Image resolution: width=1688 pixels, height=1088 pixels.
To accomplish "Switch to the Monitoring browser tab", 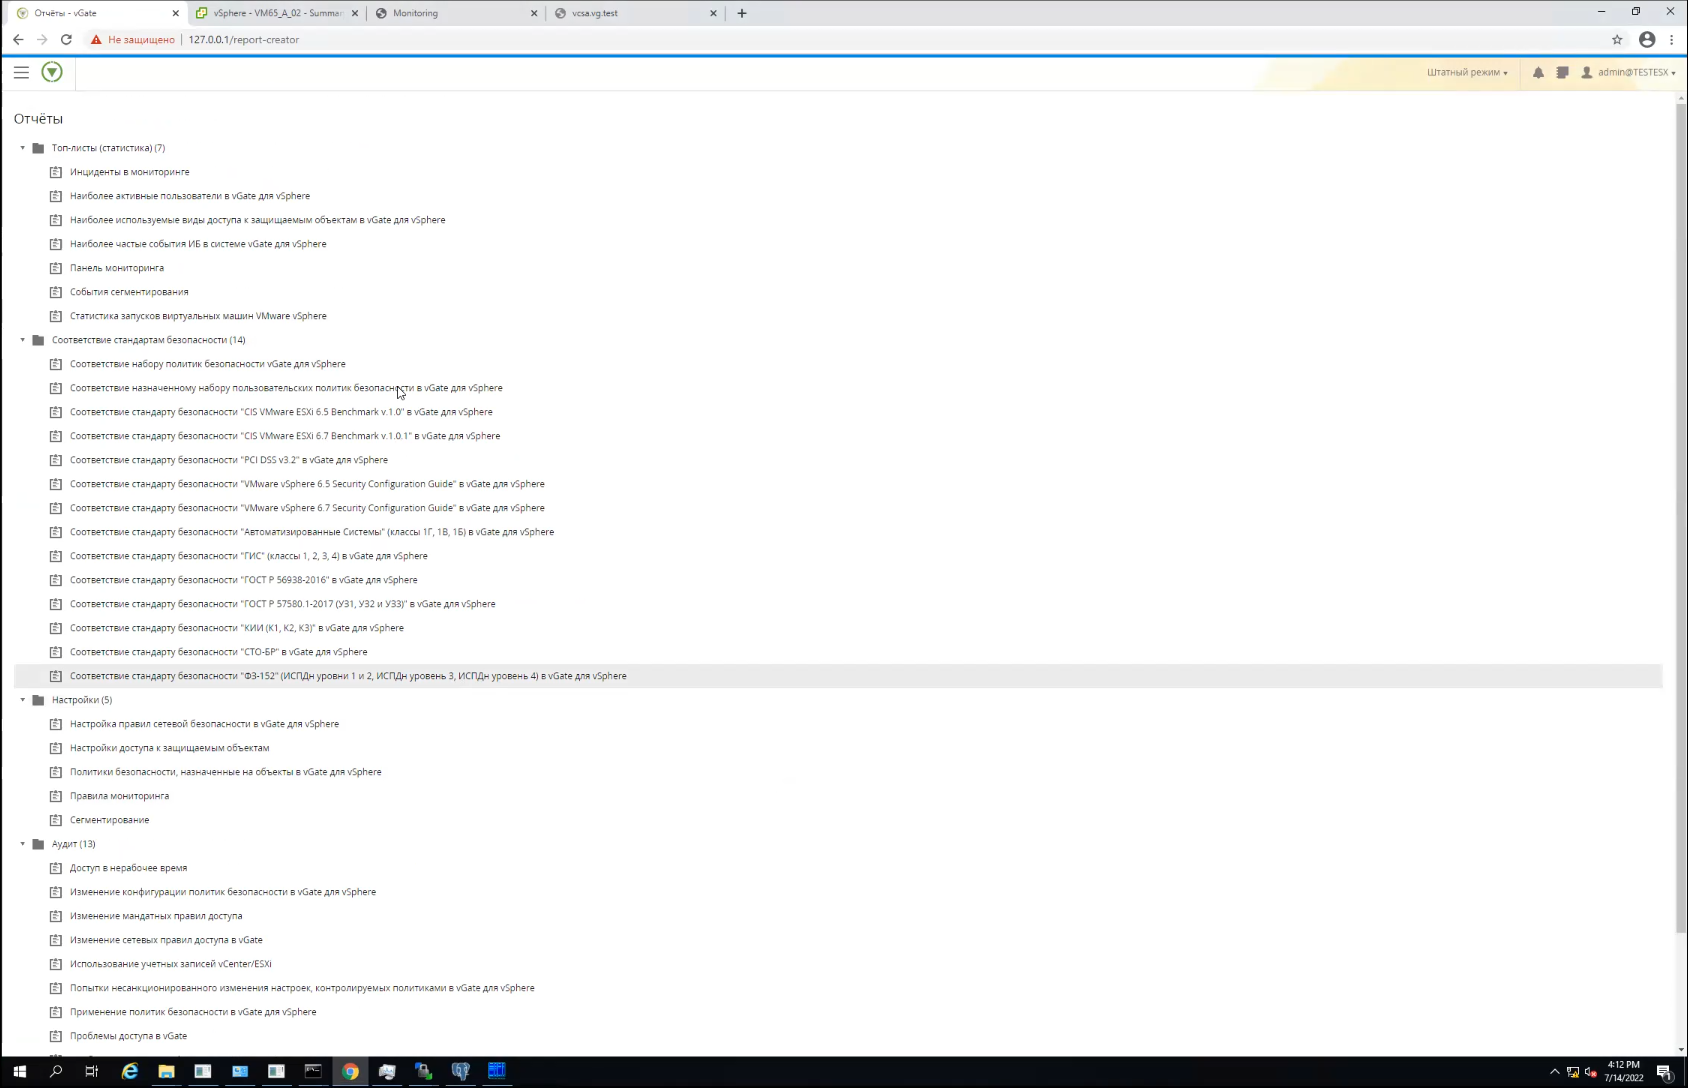I will [x=455, y=13].
